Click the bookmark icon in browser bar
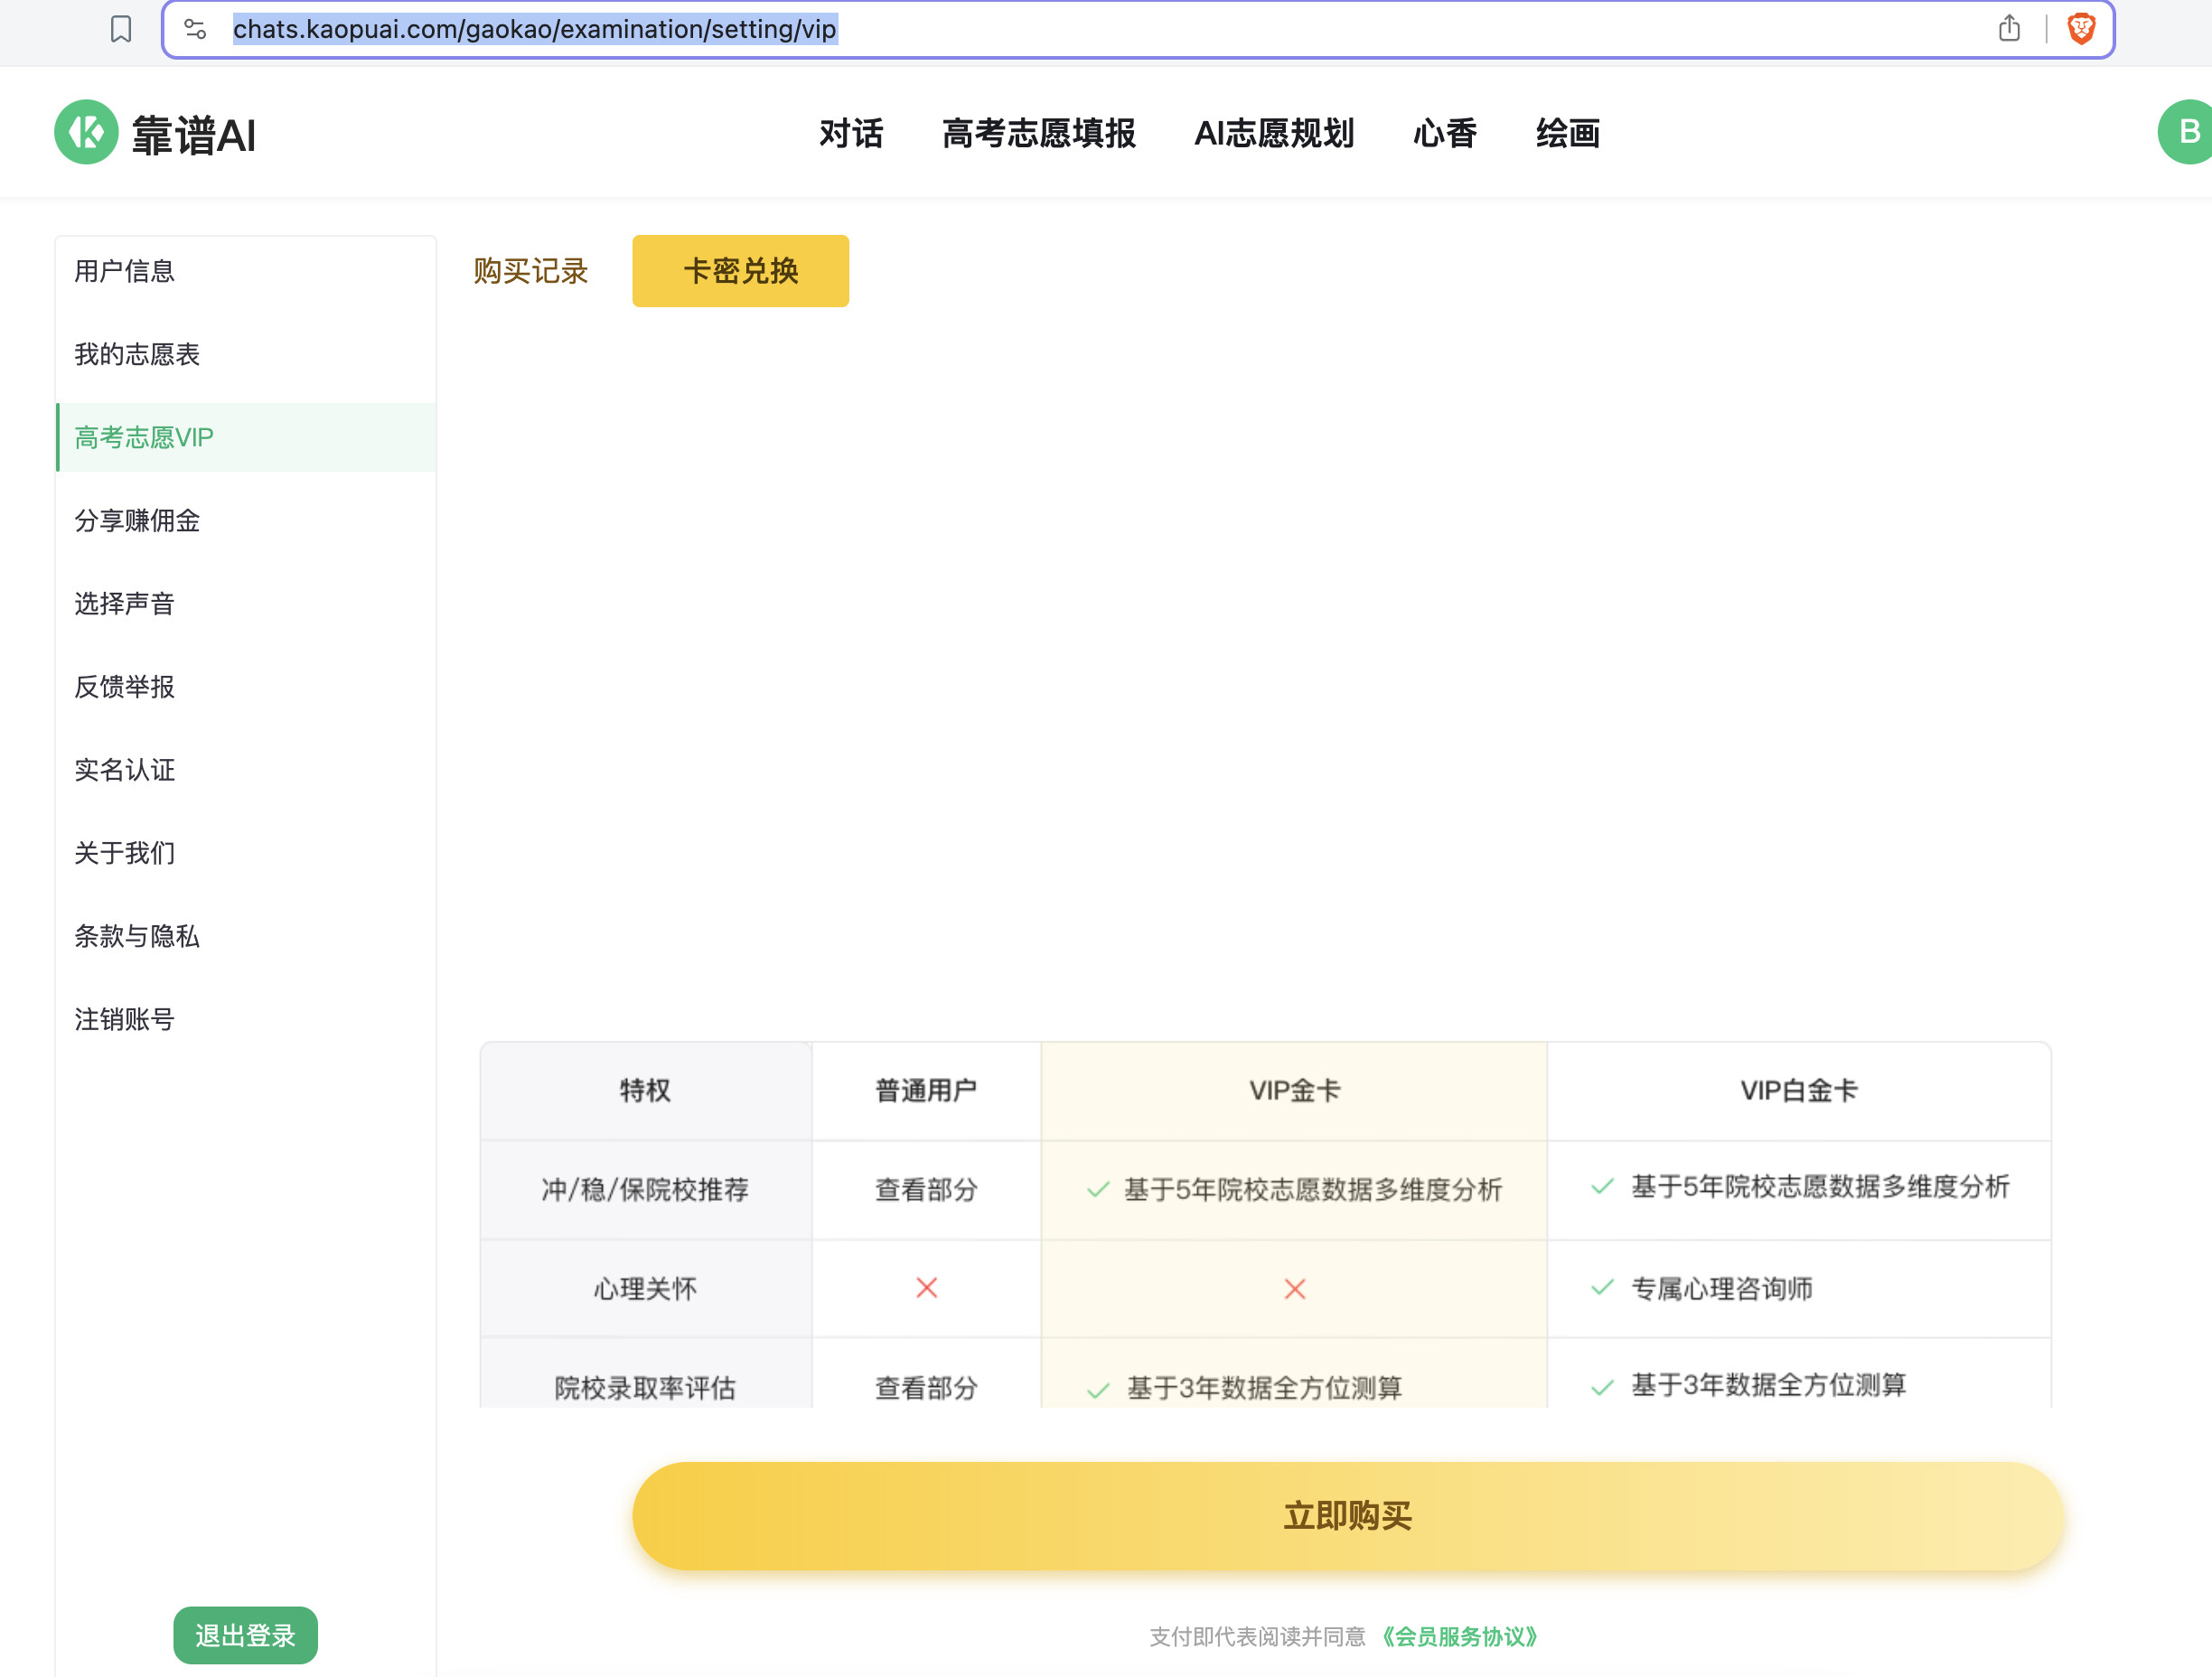2212x1677 pixels. 121,29
